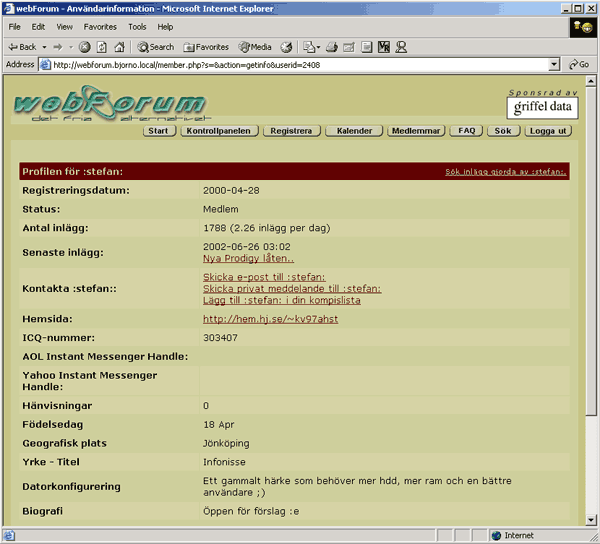
Task: Open the Kalender button
Action: pyautogui.click(x=354, y=131)
